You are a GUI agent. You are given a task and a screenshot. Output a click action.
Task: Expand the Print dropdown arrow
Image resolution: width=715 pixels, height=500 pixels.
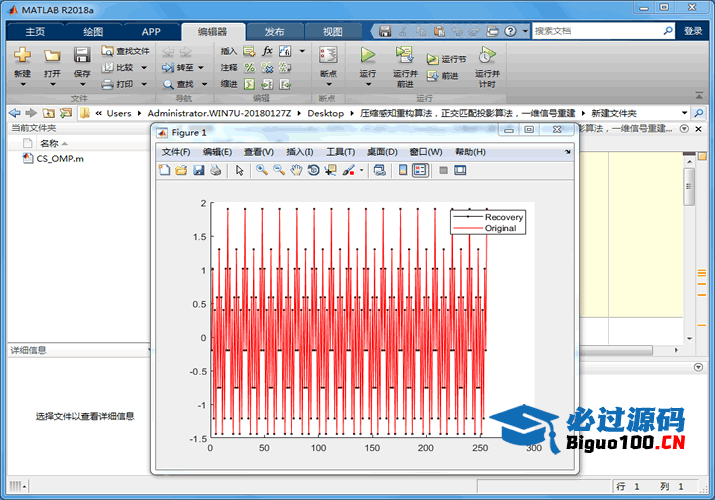[143, 85]
